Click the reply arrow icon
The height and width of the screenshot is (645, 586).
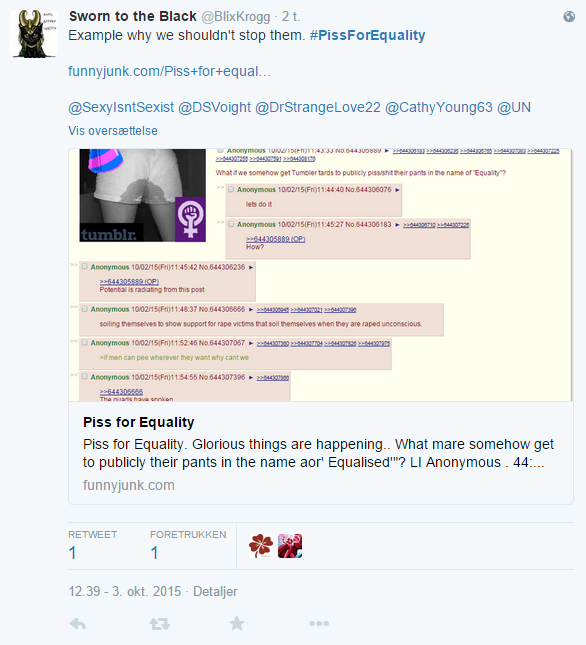coord(78,624)
